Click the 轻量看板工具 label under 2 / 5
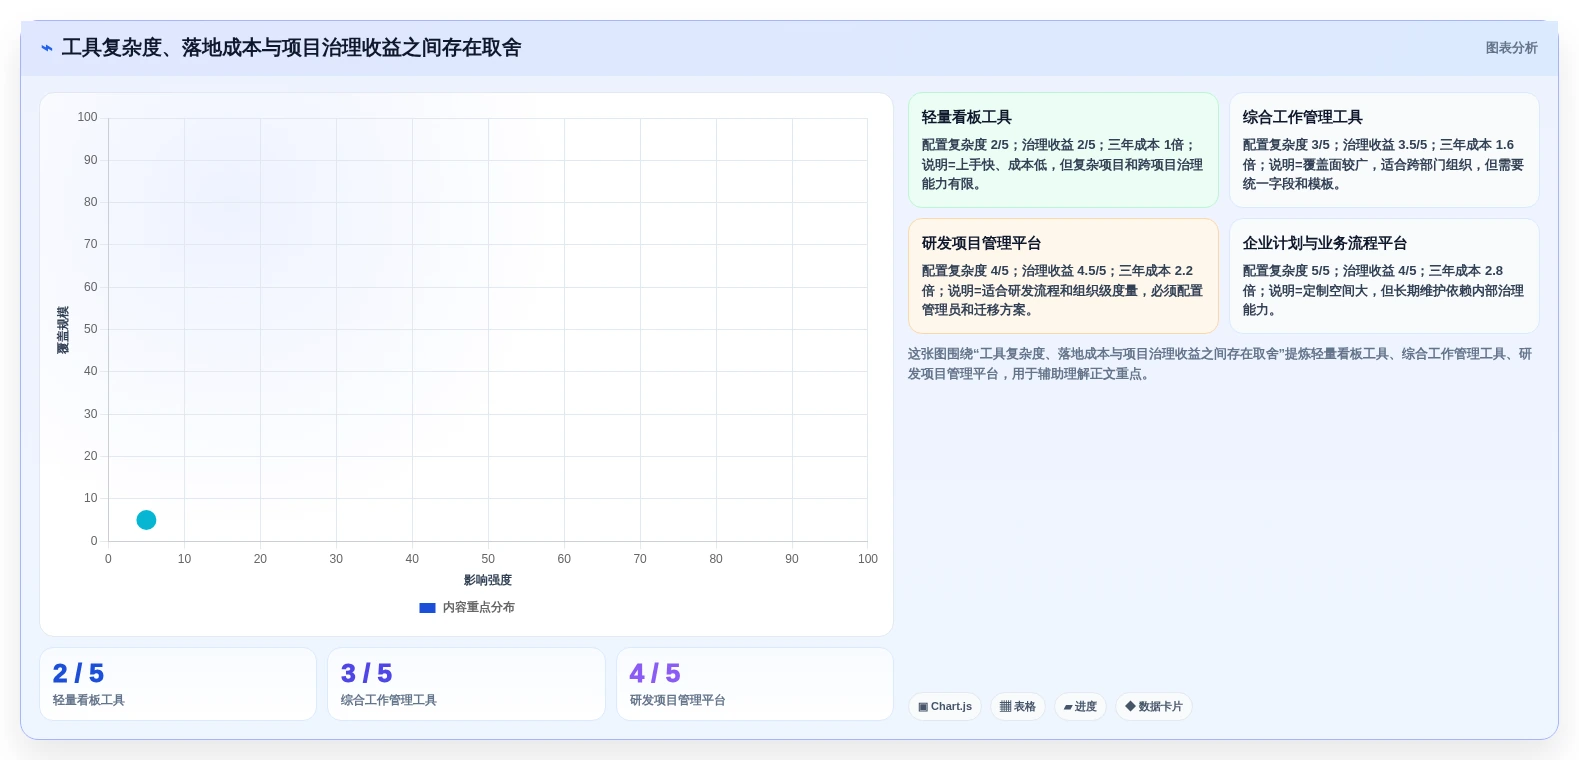The image size is (1579, 760). (89, 700)
